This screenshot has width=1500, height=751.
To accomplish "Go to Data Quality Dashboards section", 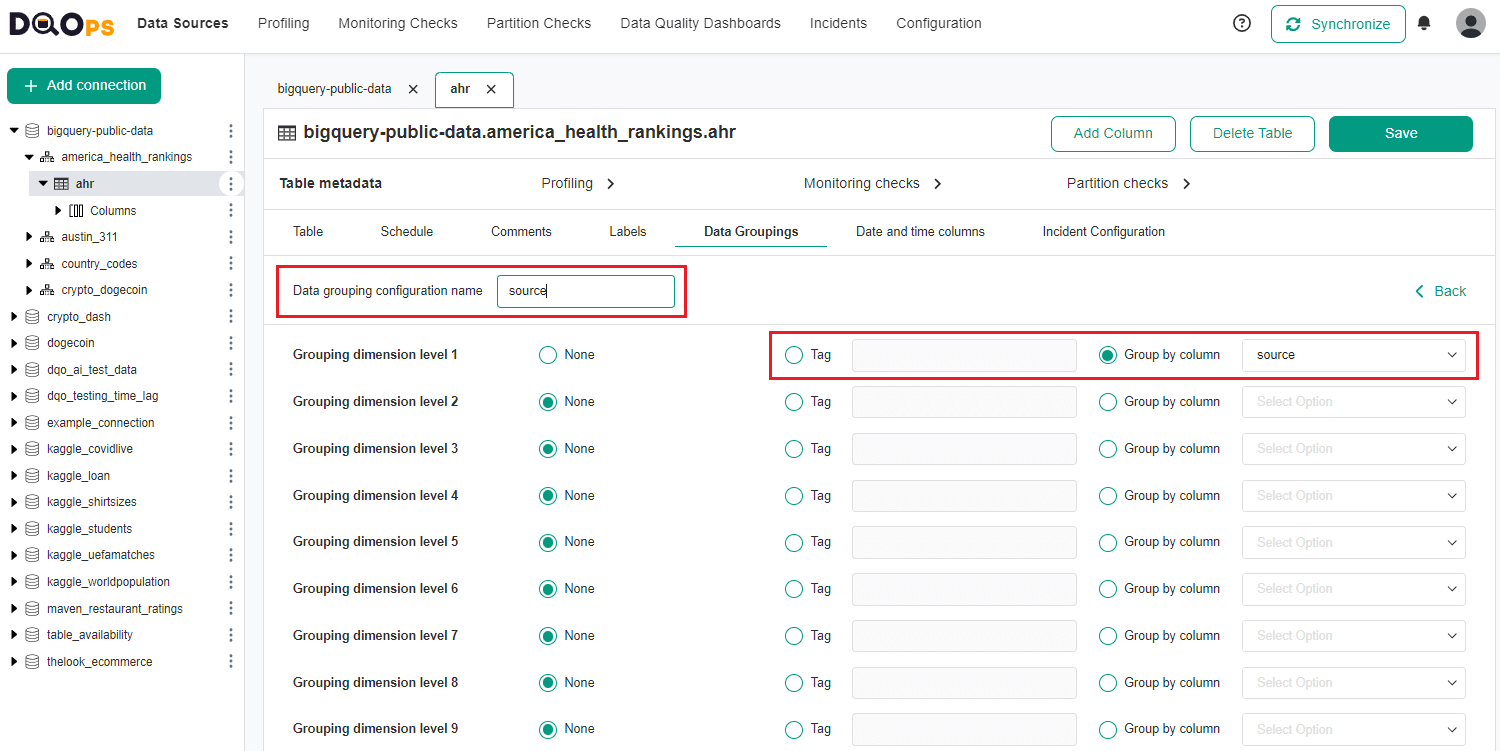I will pyautogui.click(x=700, y=23).
